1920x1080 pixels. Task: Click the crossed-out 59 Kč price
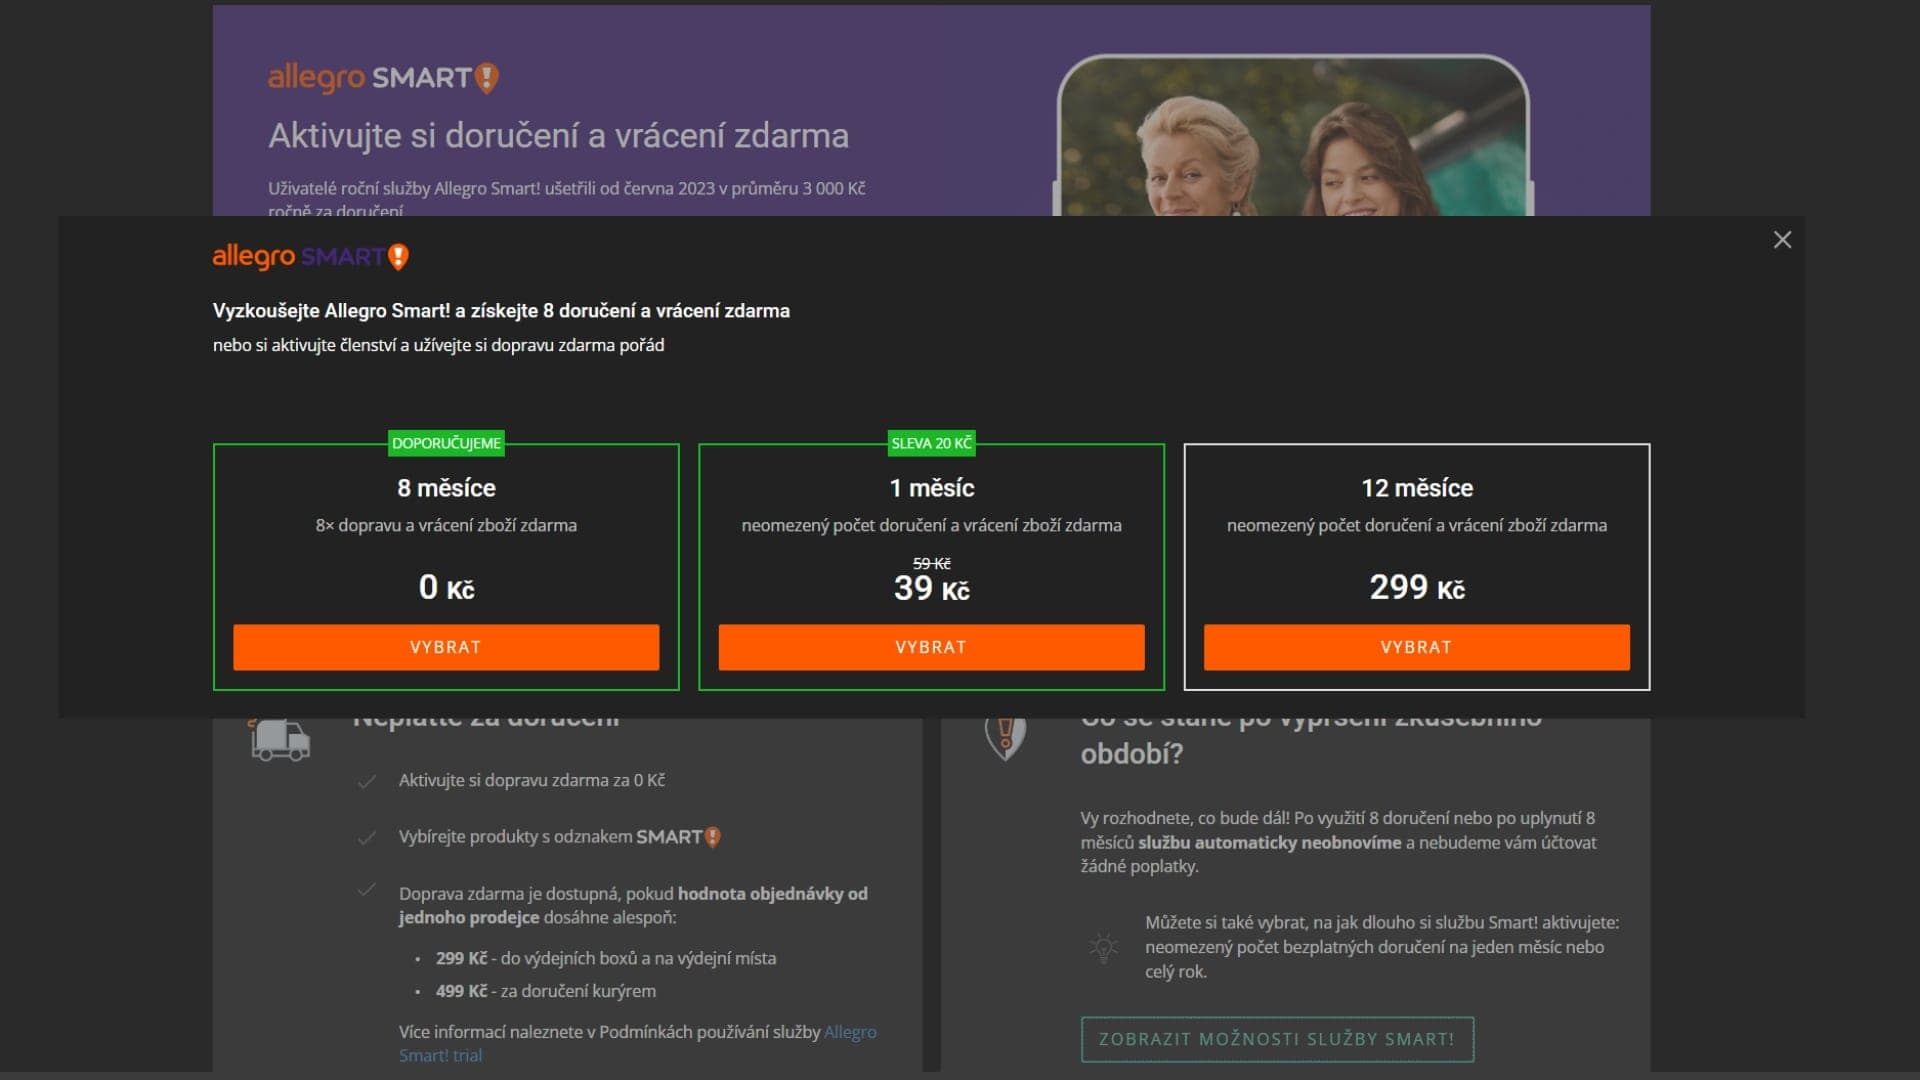coord(931,564)
